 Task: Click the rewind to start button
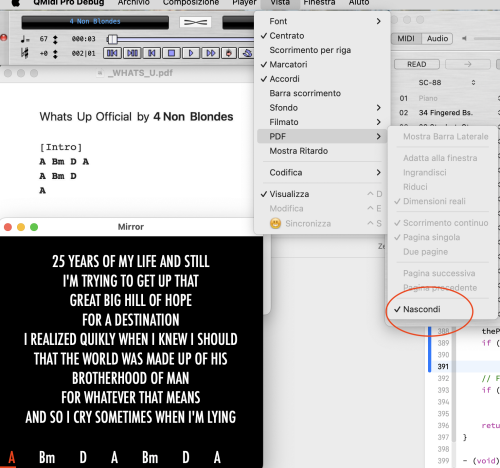pos(152,53)
